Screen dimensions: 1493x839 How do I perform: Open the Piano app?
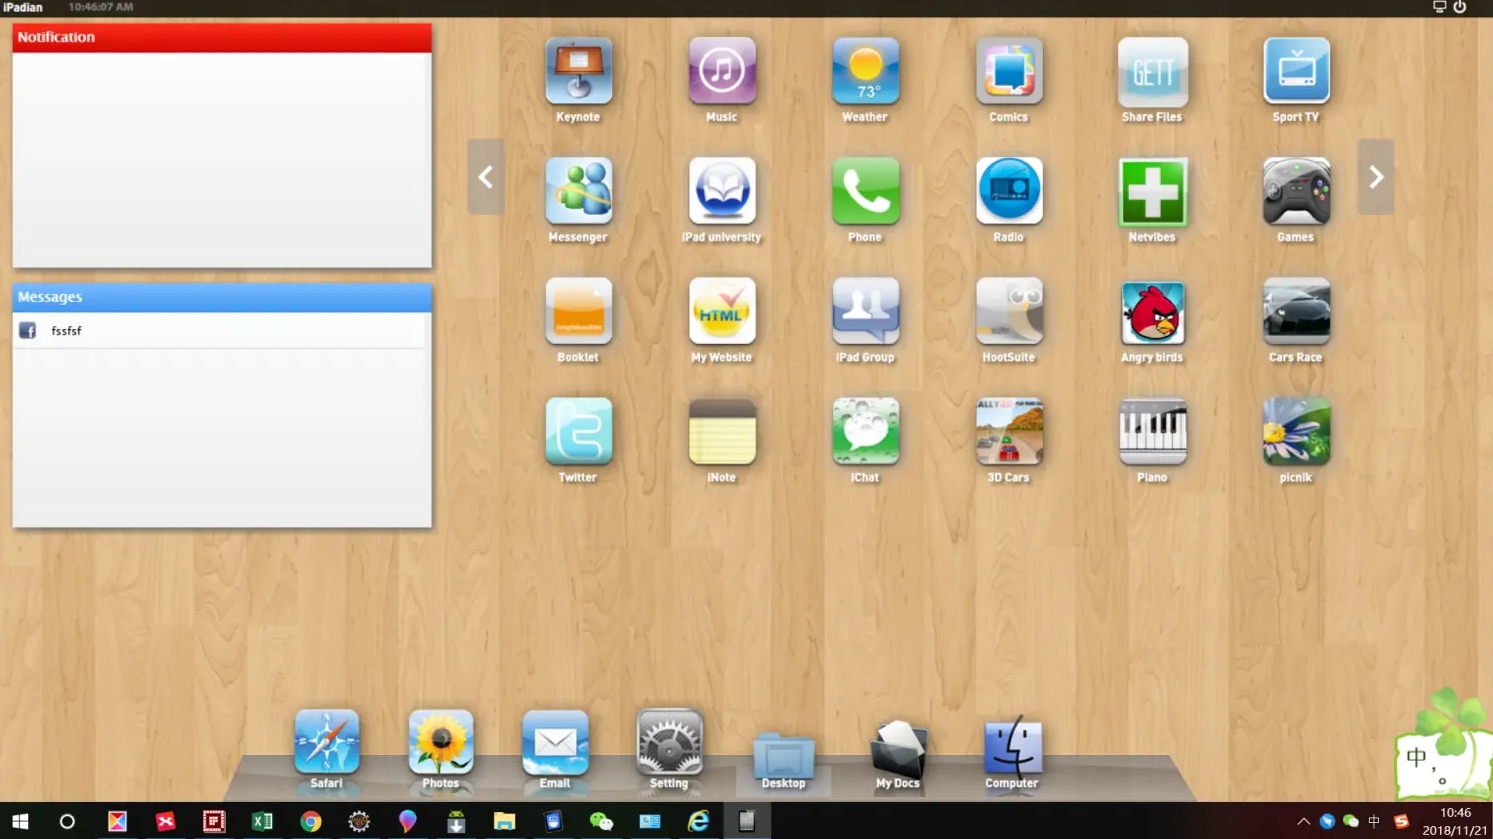1152,431
